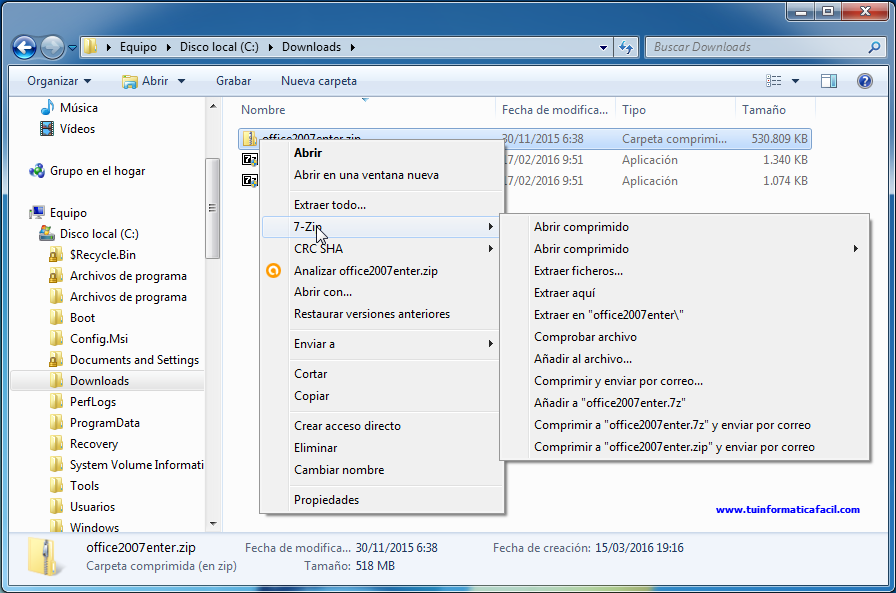The height and width of the screenshot is (593, 896).
Task: Click the Forward navigation arrow
Action: (52, 47)
